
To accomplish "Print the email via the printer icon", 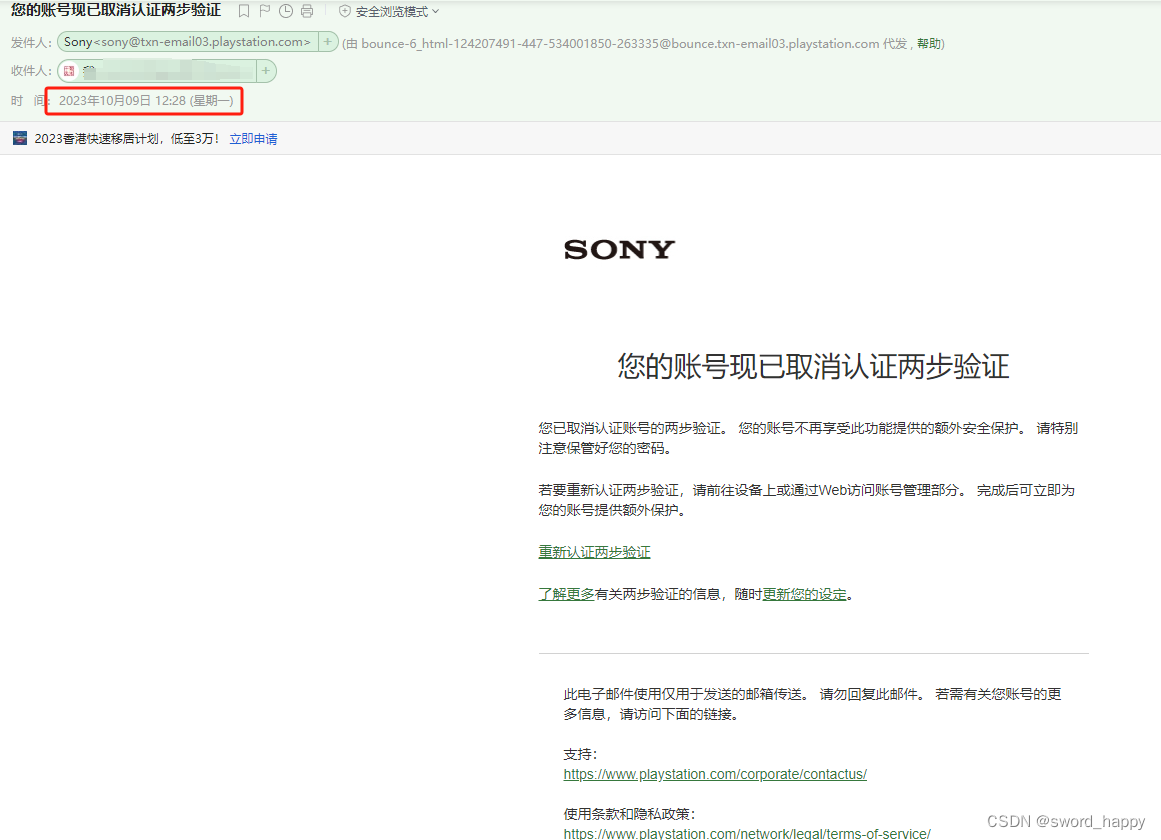I will pyautogui.click(x=307, y=11).
